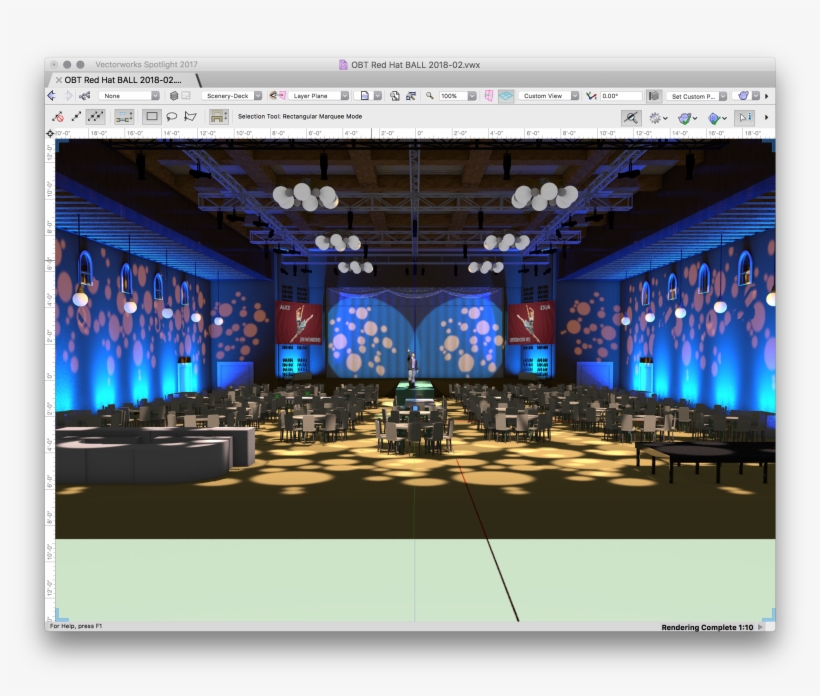820x696 pixels.
Task: Click the Selection Tool pointer icon with info badge
Action: [745, 118]
